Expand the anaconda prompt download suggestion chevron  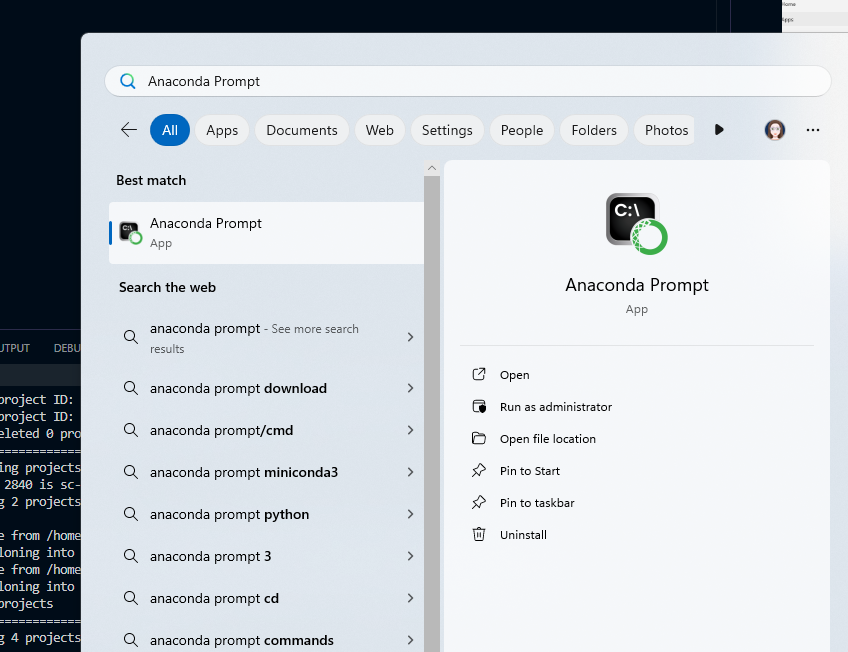coord(410,388)
